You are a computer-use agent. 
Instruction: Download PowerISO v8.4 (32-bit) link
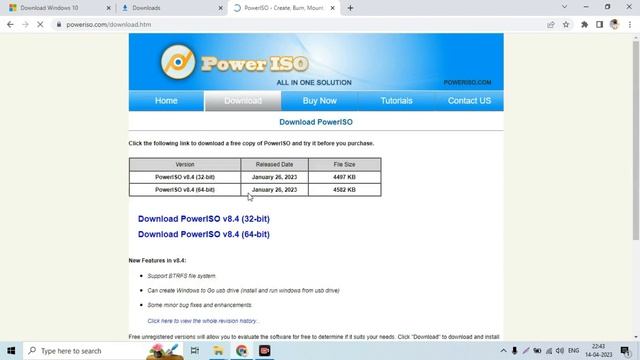tap(204, 219)
